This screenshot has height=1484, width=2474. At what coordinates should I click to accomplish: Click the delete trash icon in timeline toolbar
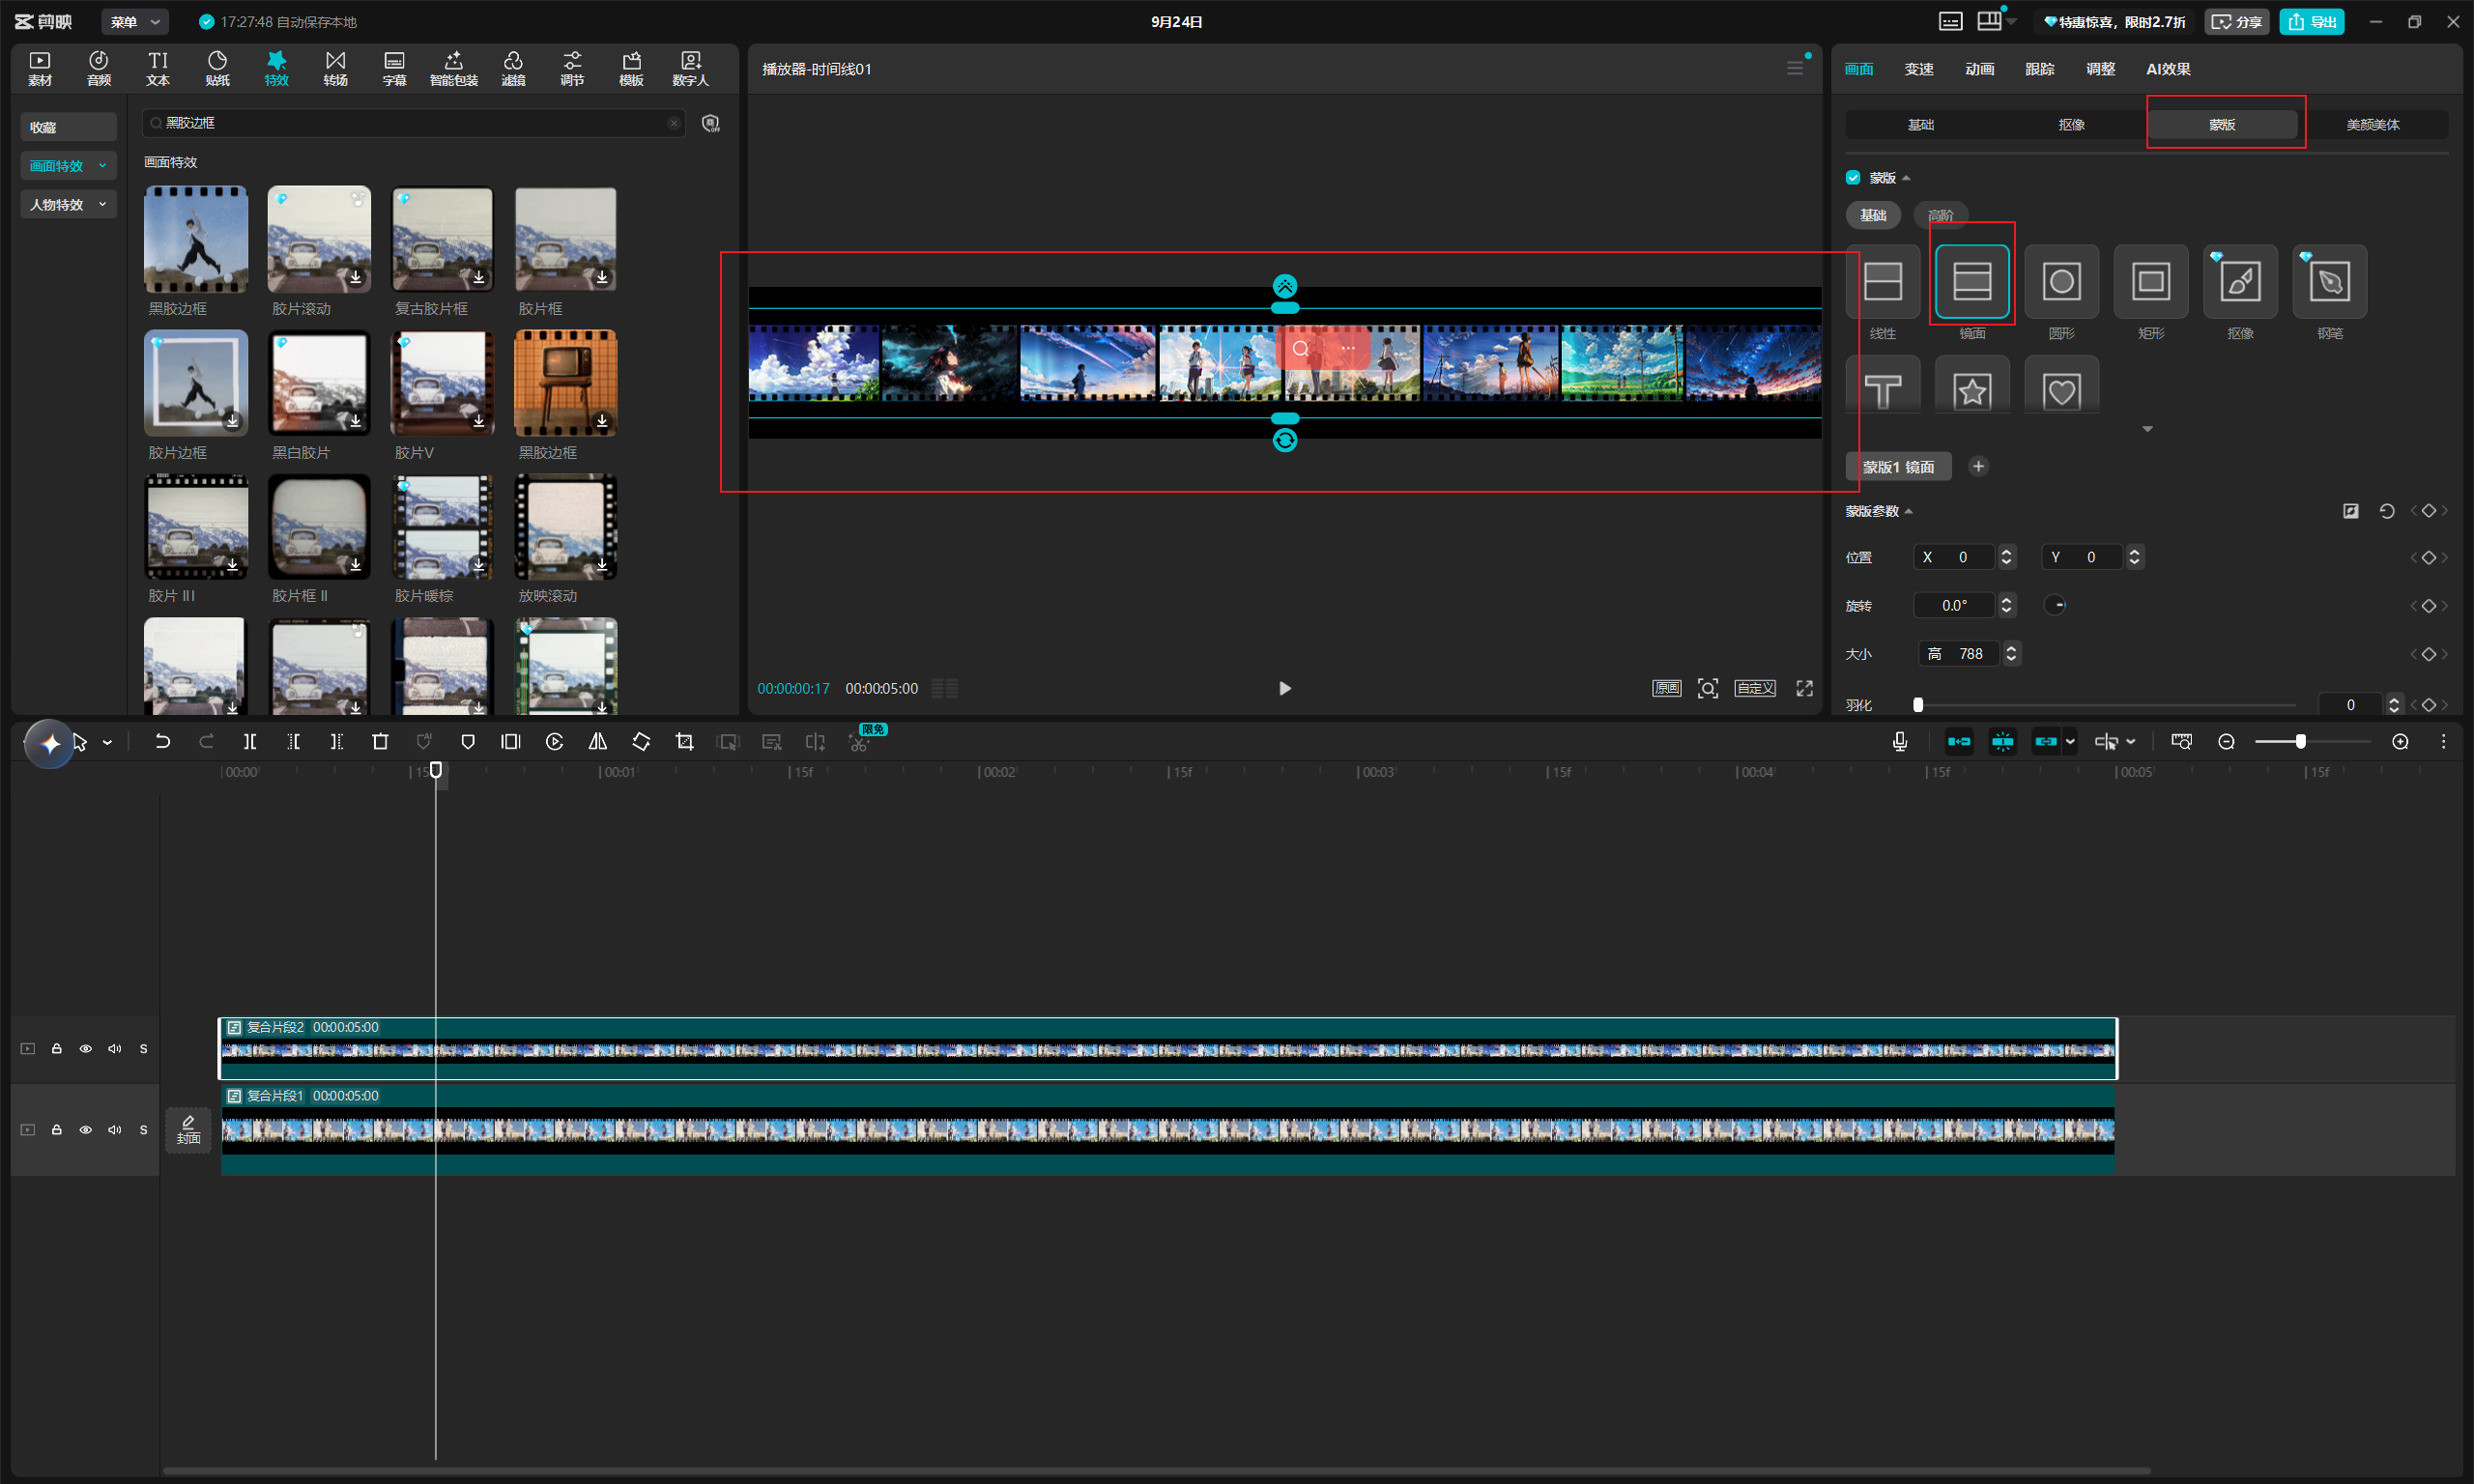[x=380, y=742]
